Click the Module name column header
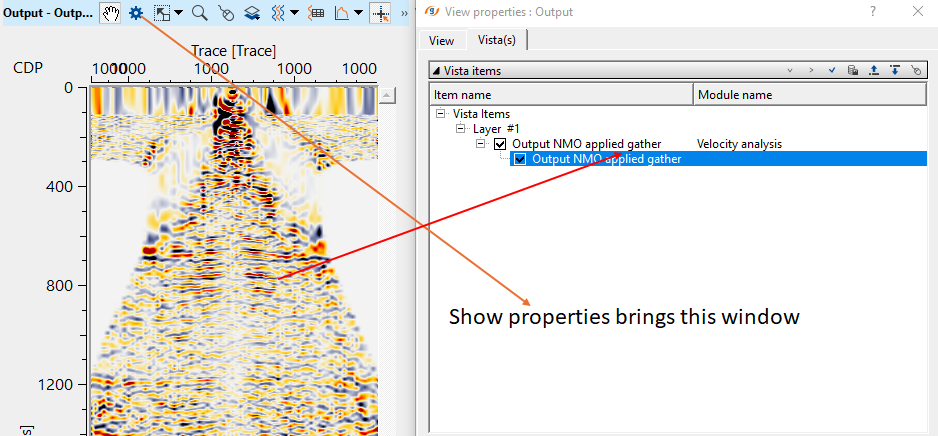Image resolution: width=938 pixels, height=436 pixels. click(810, 94)
